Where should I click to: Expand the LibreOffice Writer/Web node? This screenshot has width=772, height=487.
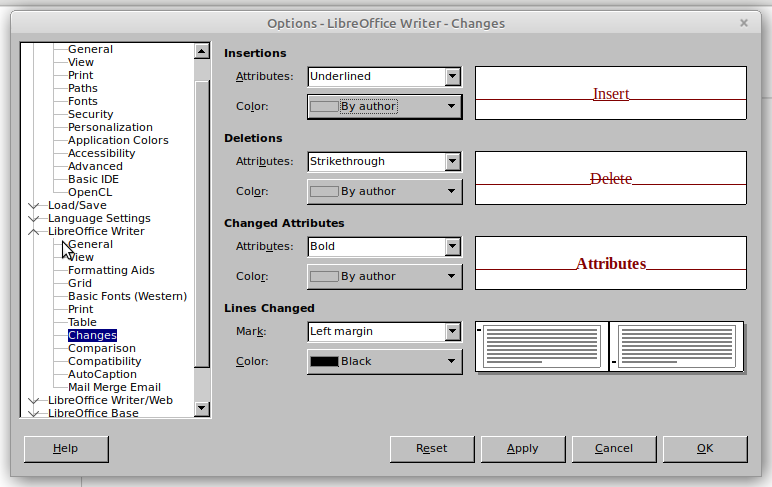click(33, 400)
